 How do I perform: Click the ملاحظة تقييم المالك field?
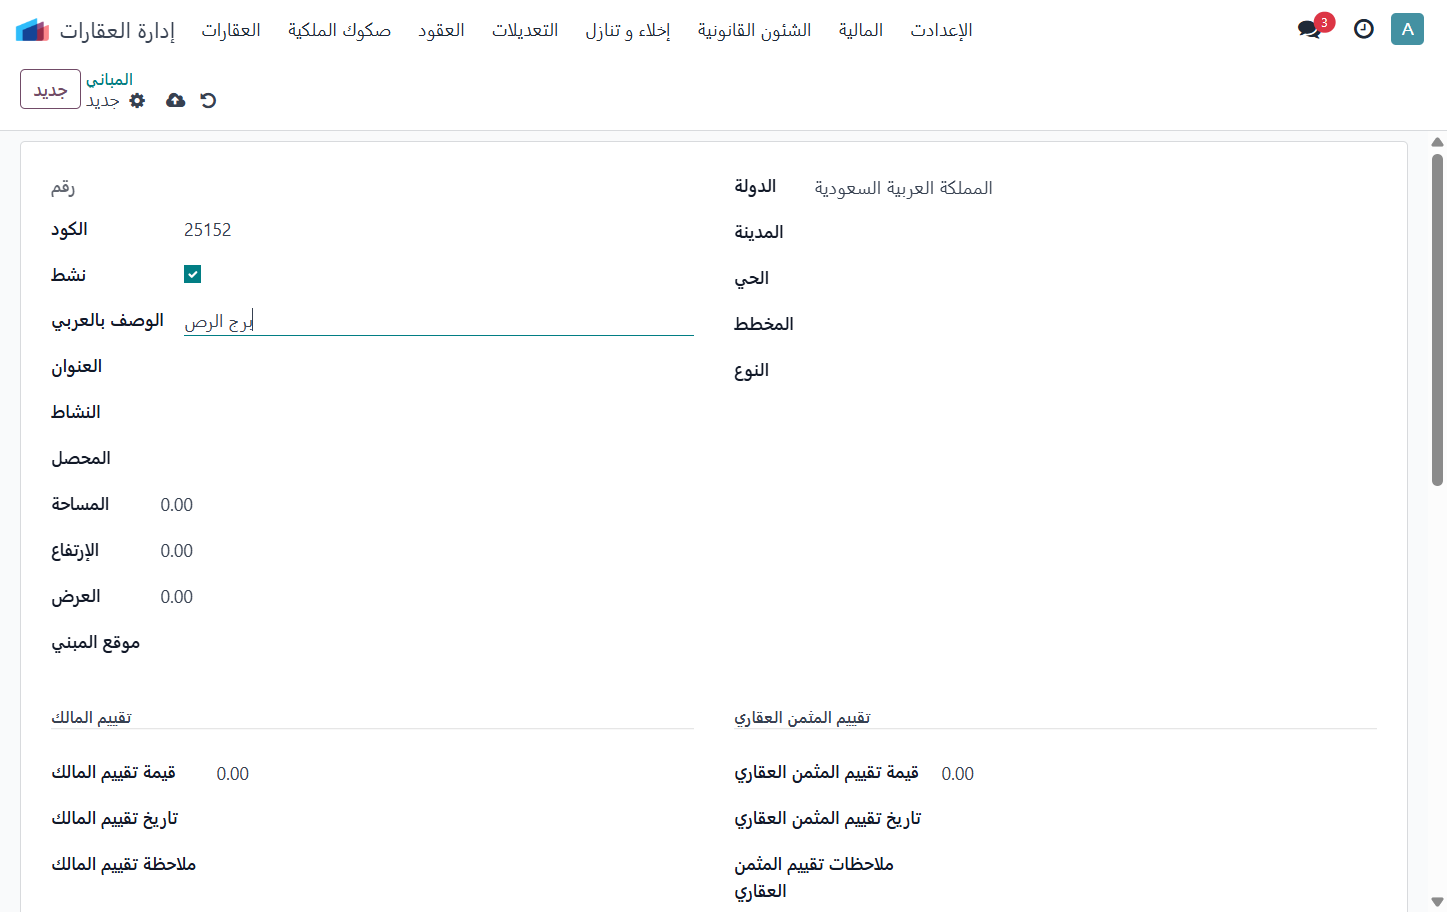(455, 864)
